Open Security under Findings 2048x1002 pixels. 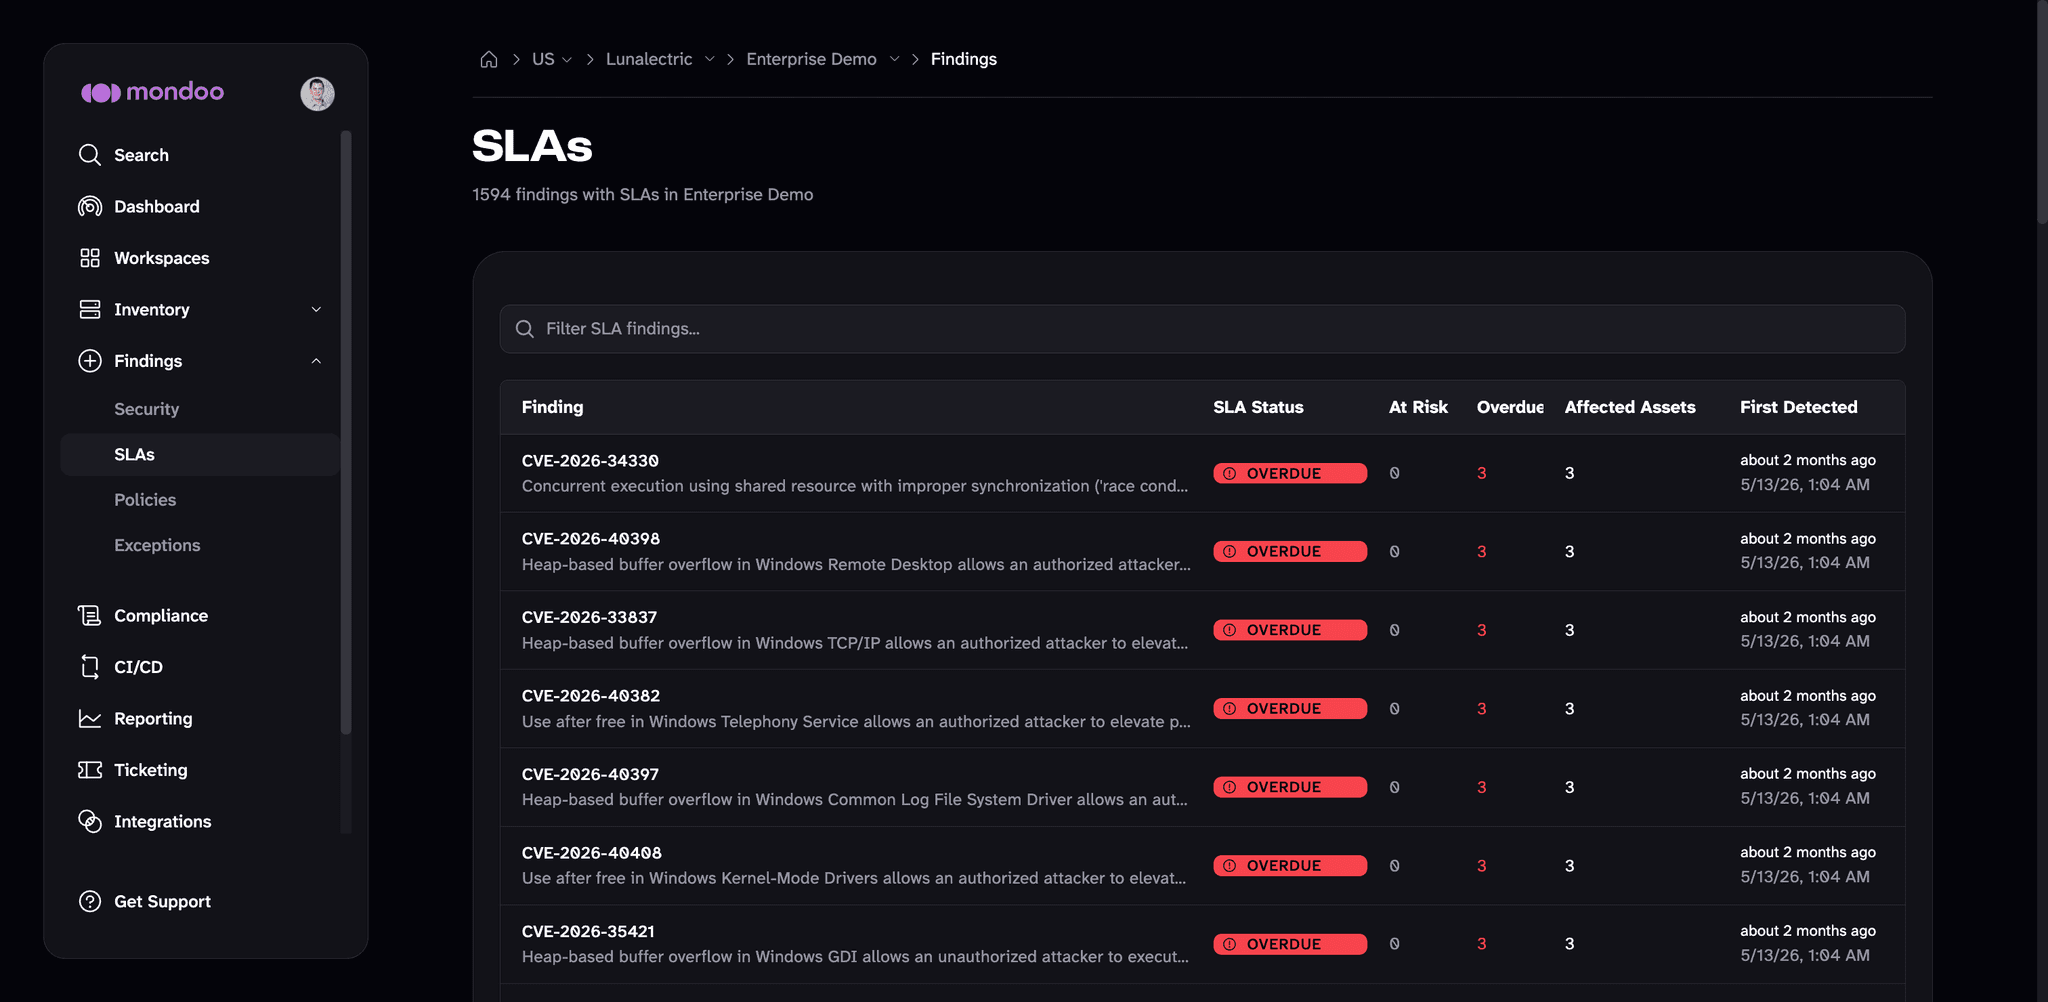pyautogui.click(x=147, y=409)
